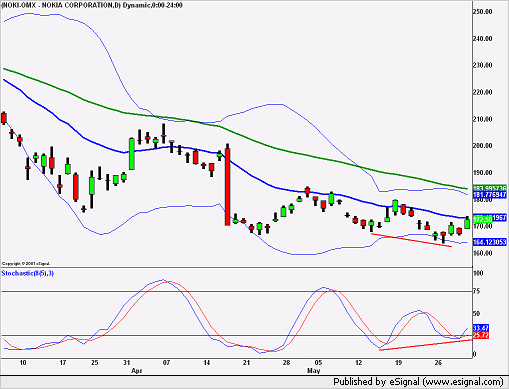Select the green 172.50 last price tag
The image size is (509, 389).
[483, 219]
